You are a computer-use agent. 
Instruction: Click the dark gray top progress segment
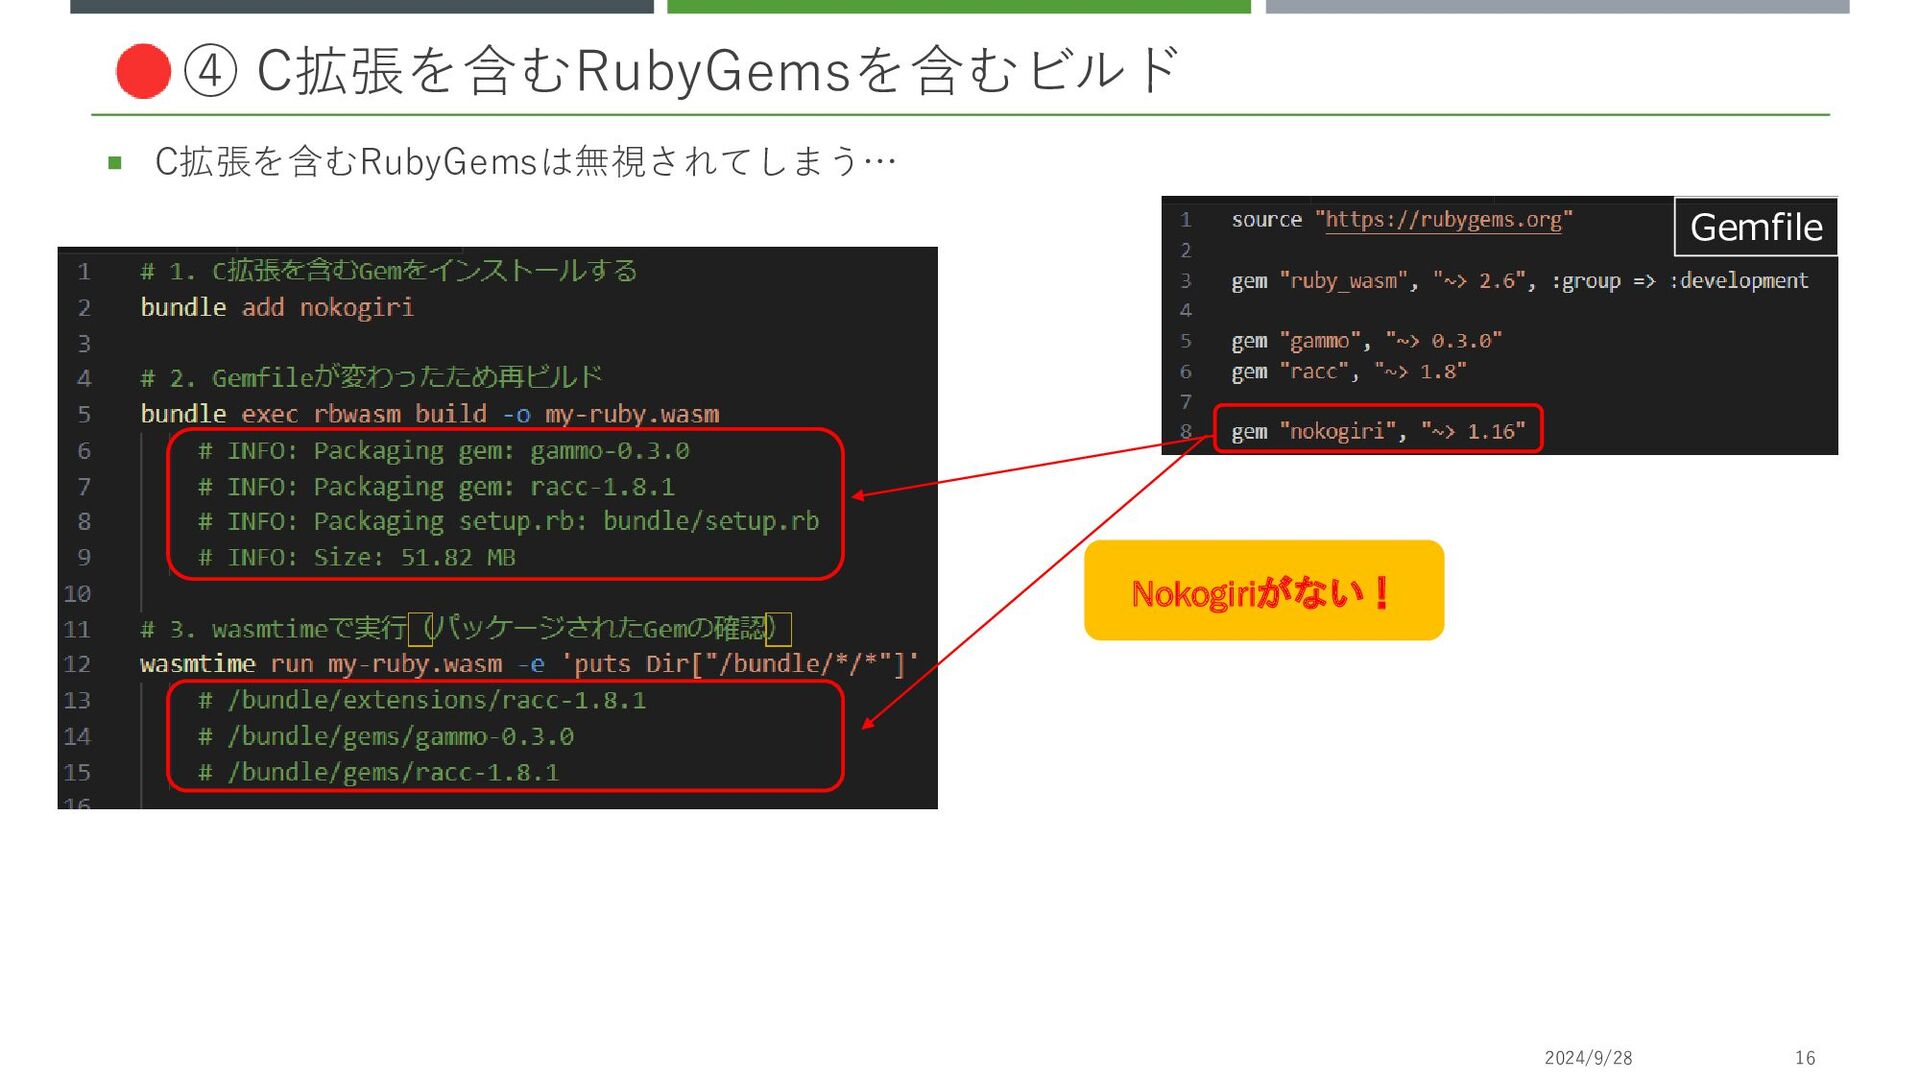[361, 6]
